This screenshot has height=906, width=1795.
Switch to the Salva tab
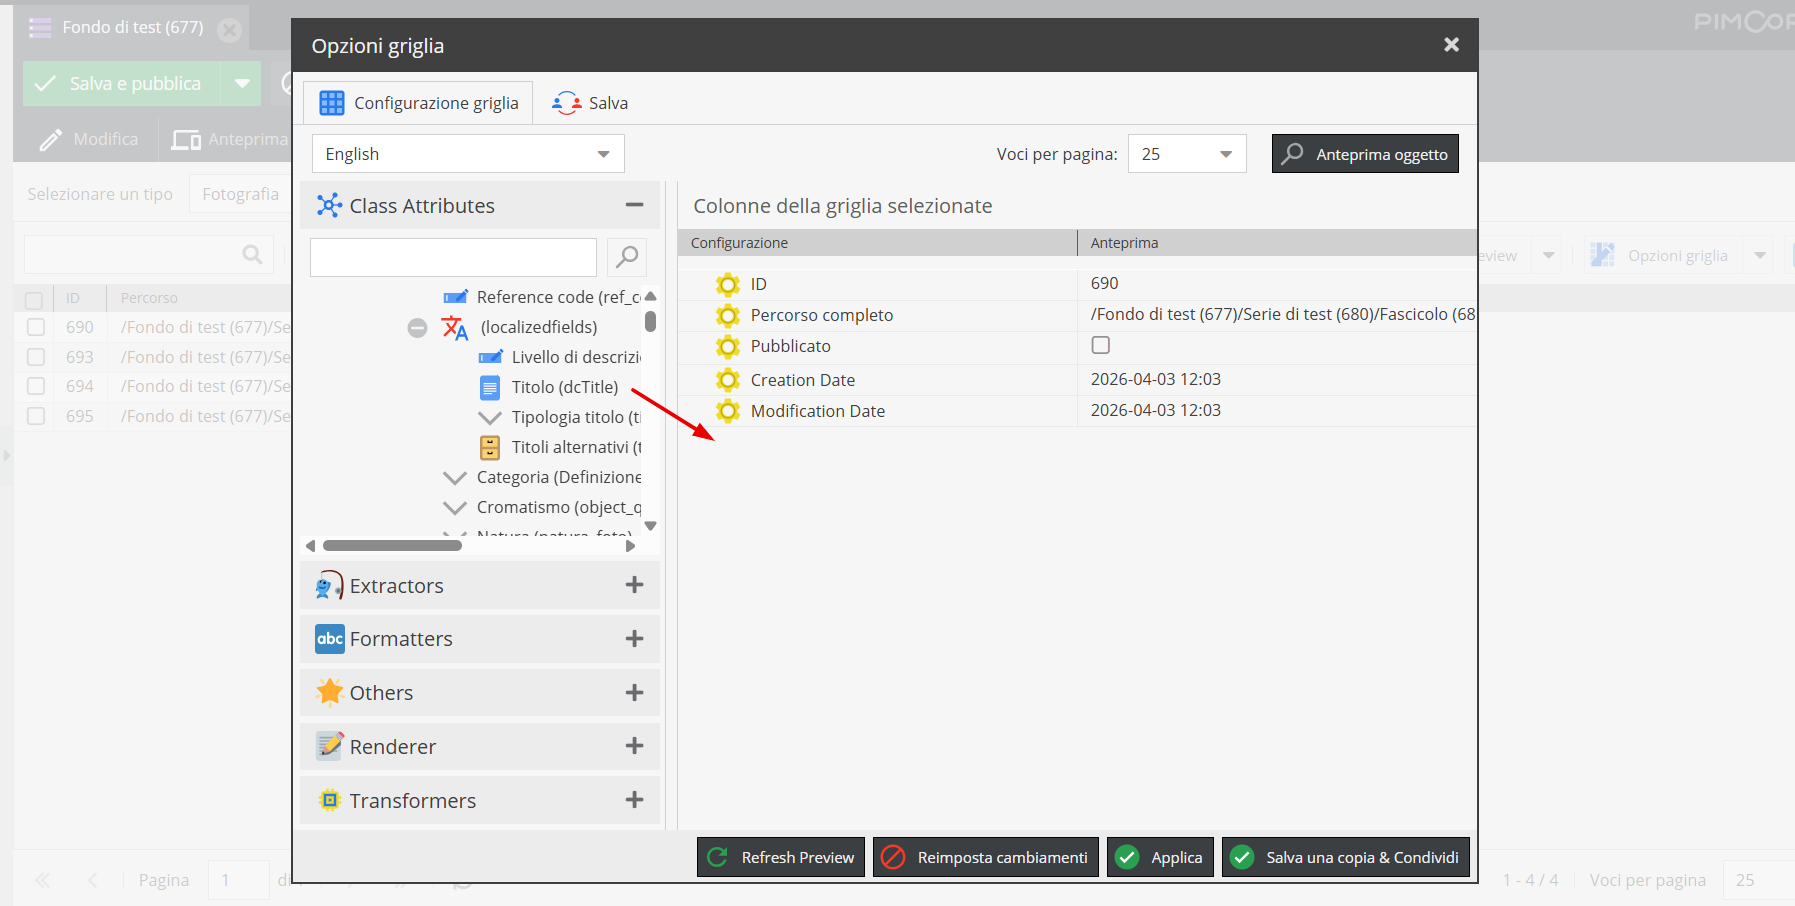click(591, 103)
